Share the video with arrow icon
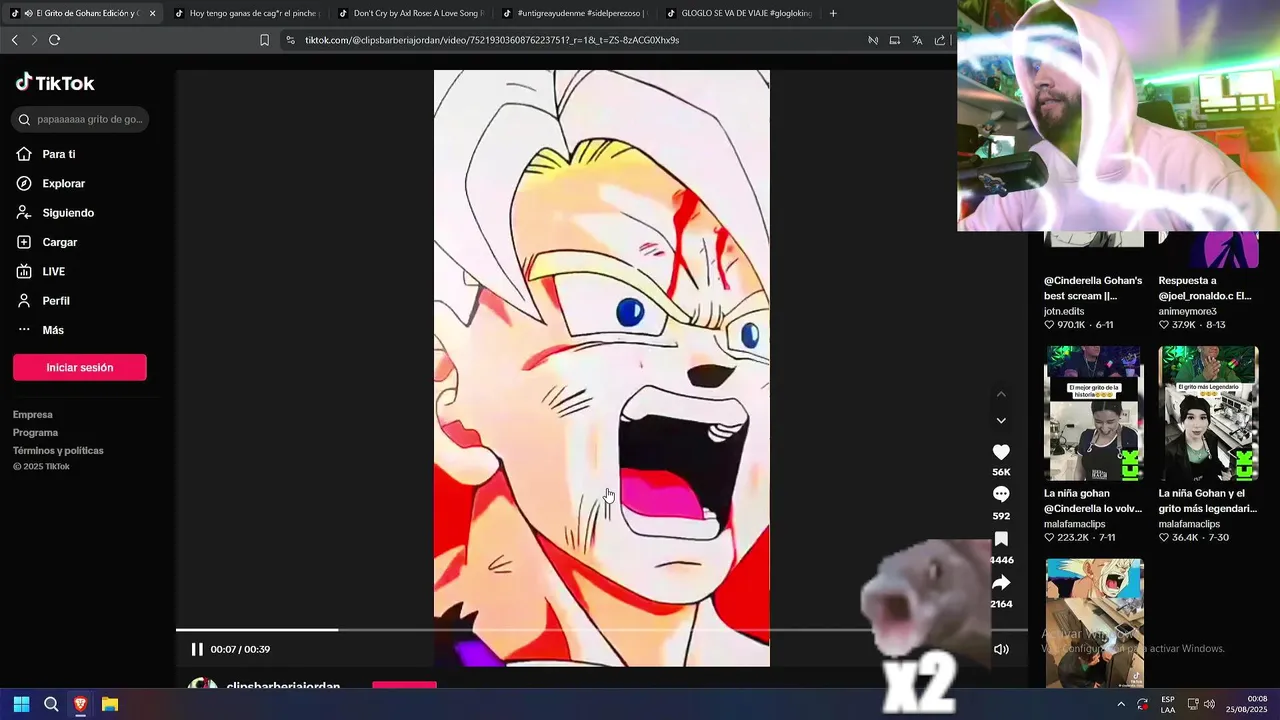This screenshot has width=1280, height=720. coord(1001,583)
